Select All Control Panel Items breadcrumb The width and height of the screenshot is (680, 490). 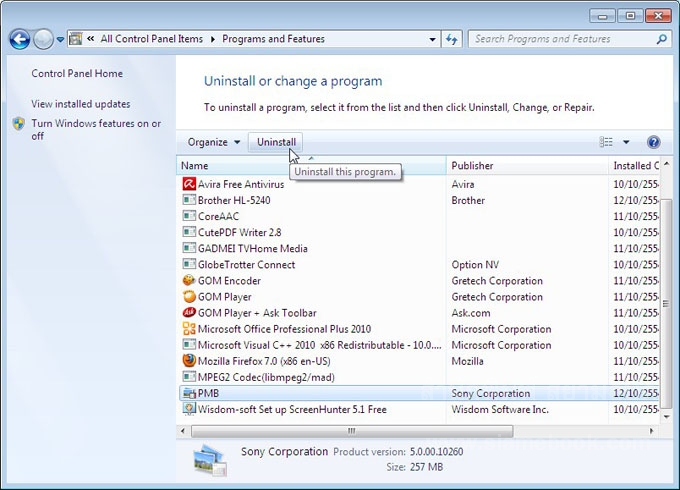[152, 39]
